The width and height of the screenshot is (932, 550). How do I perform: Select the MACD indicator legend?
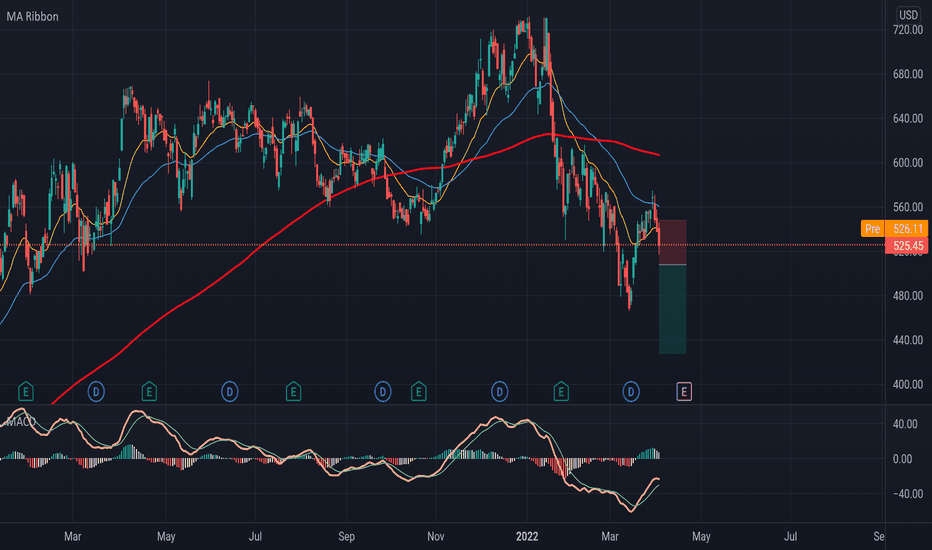pos(21,422)
